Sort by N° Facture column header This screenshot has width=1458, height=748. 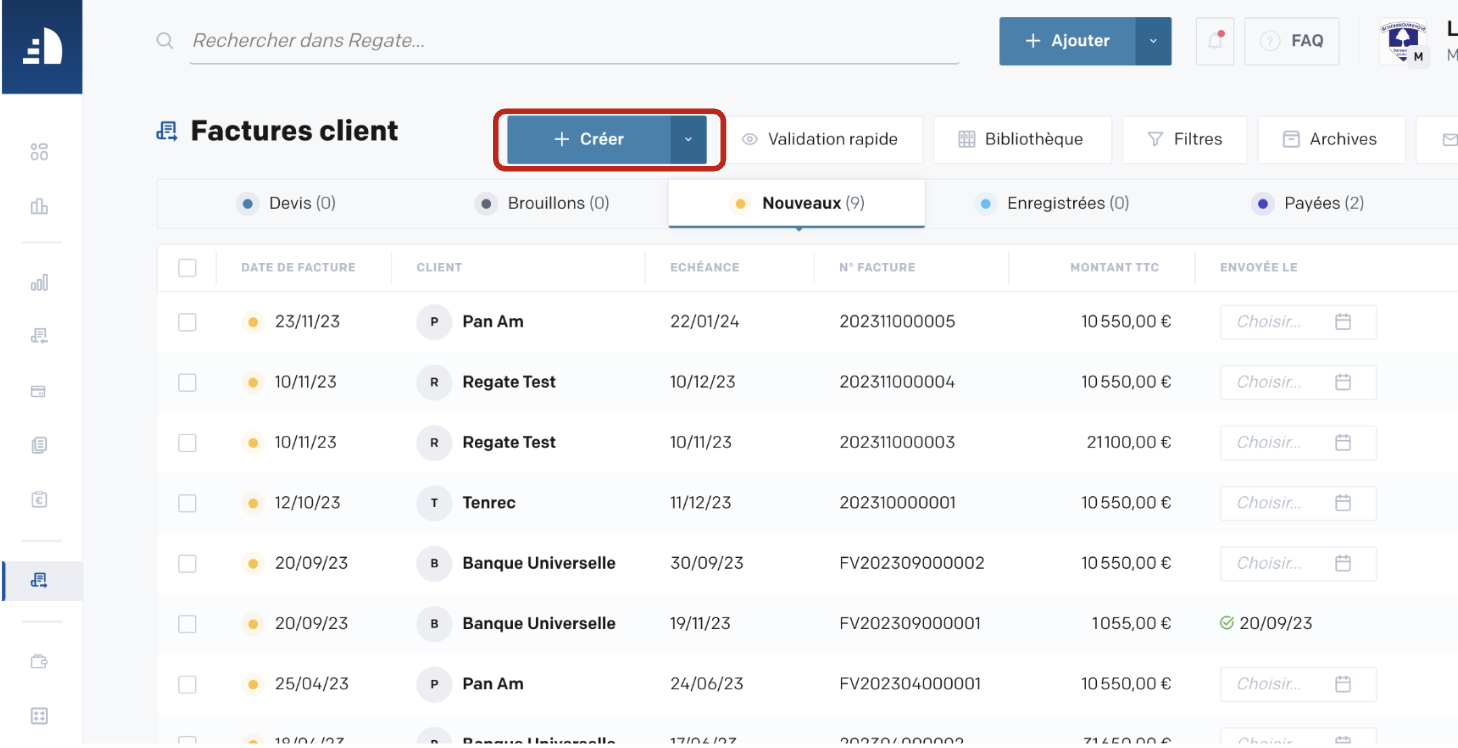coord(877,267)
